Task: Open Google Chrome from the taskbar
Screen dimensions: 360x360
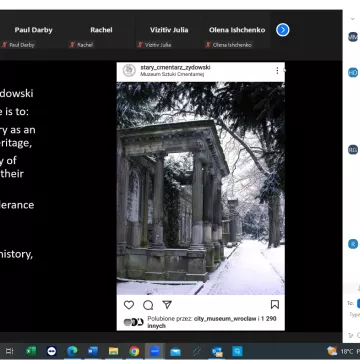Action: coord(134,351)
